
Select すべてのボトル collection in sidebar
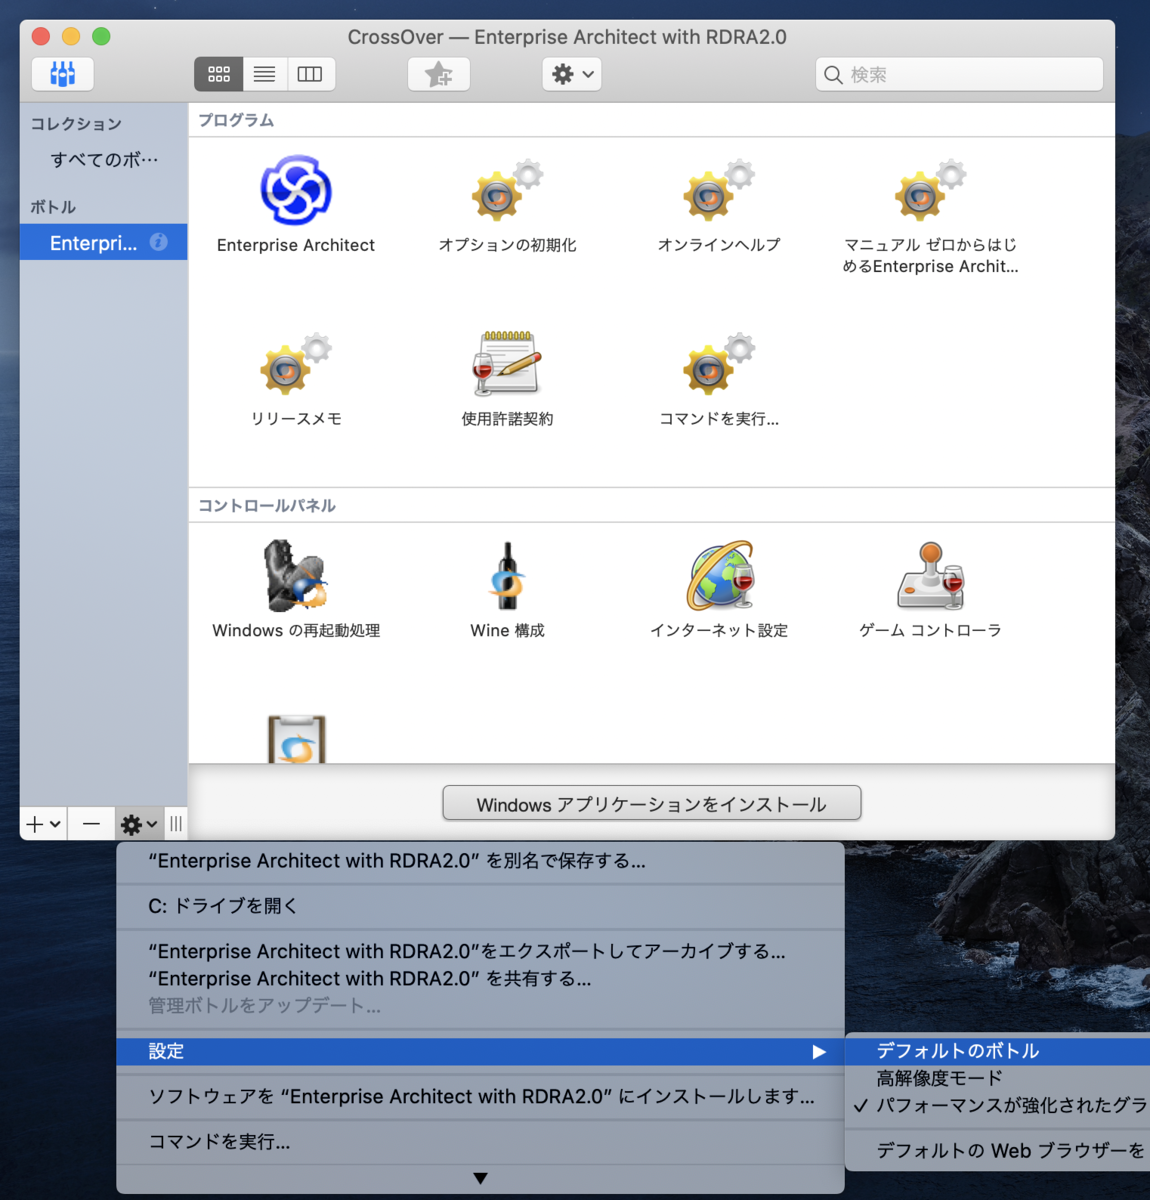coord(104,160)
